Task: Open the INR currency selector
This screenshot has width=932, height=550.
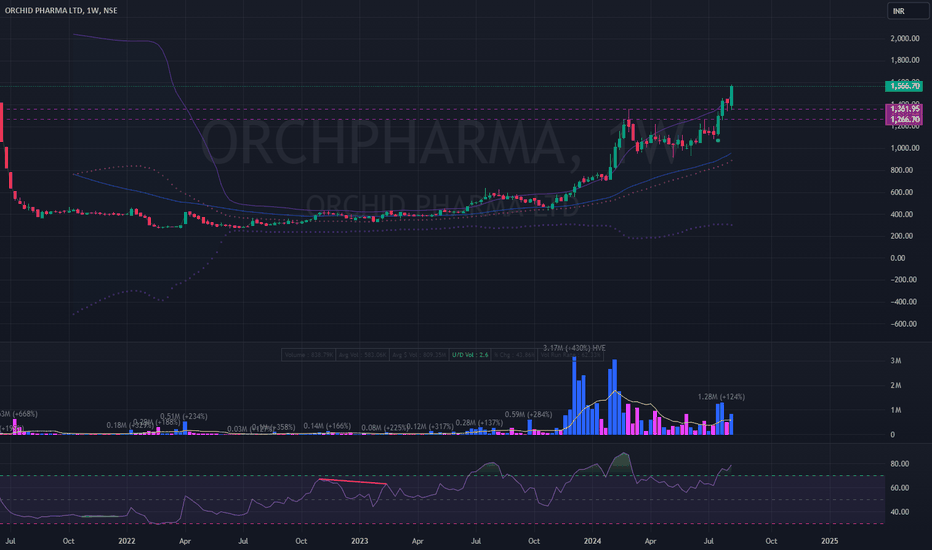Action: [x=908, y=11]
